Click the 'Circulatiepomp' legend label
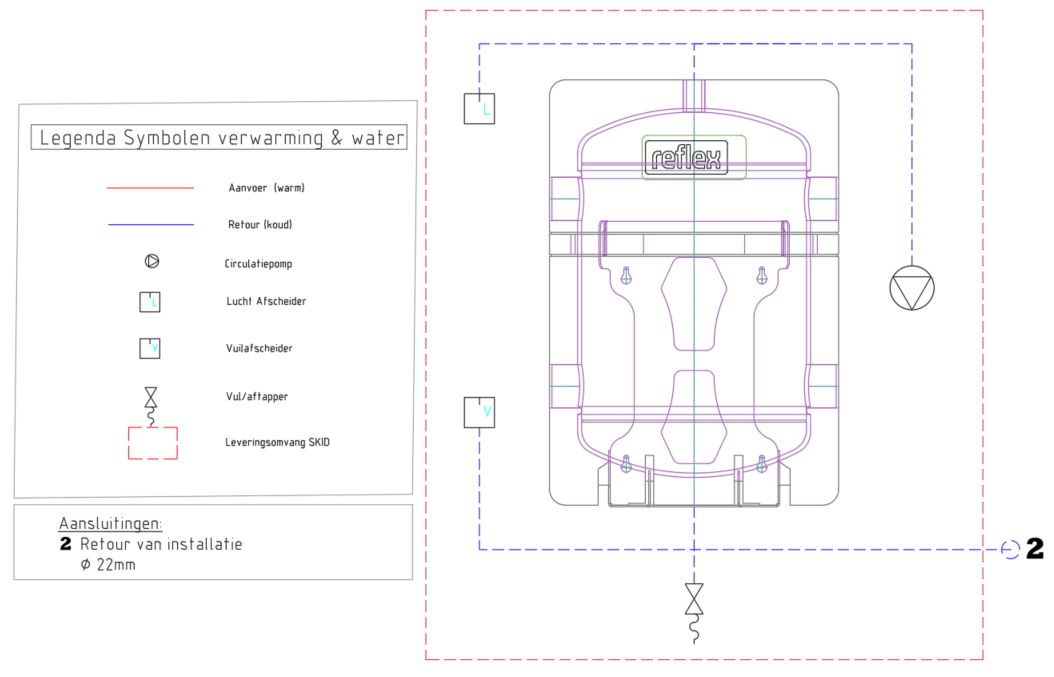This screenshot has height=677, width=1054. pyautogui.click(x=258, y=264)
